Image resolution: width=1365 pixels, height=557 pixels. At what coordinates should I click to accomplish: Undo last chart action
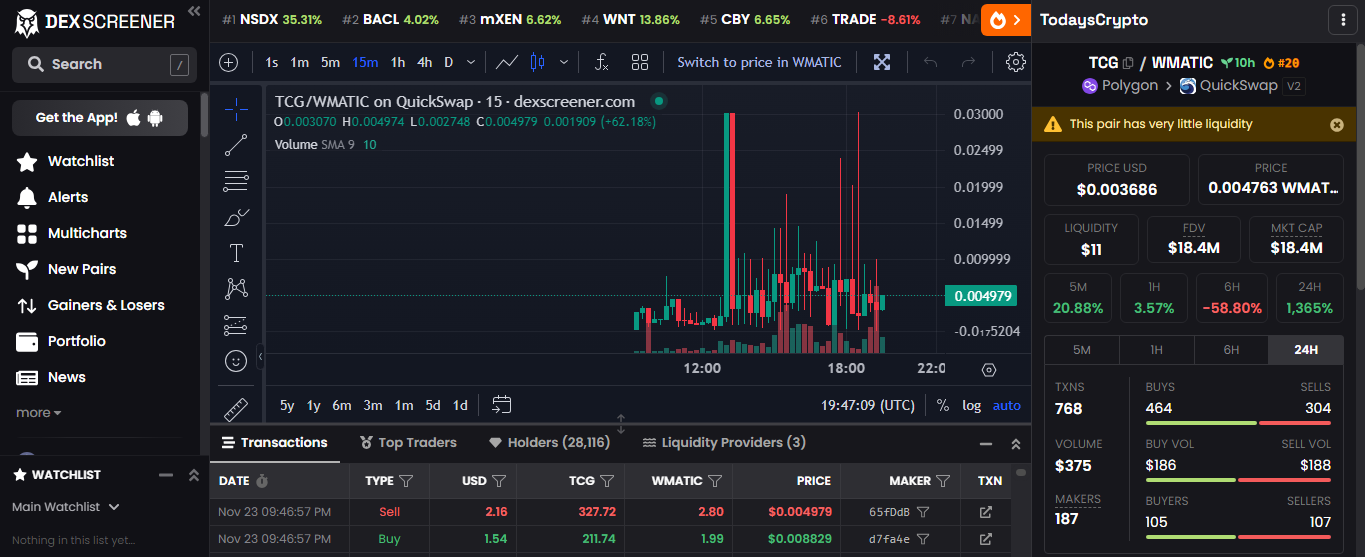931,62
